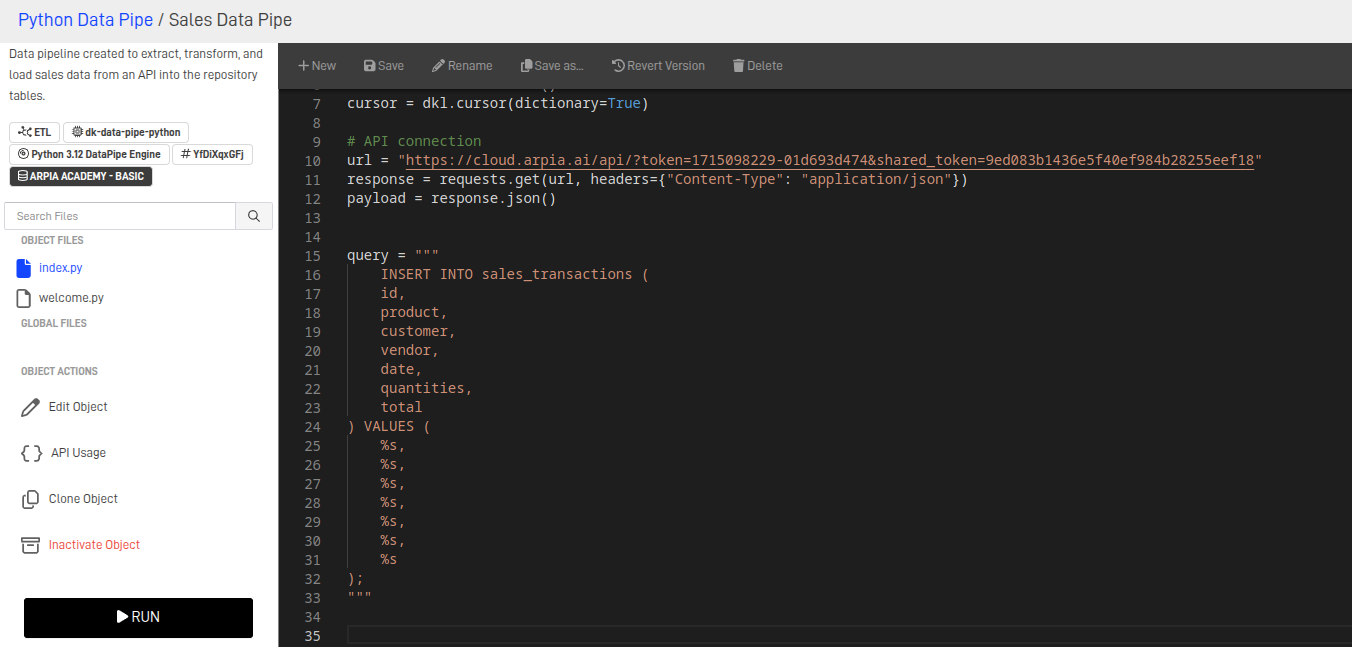Rename the open file

point(462,65)
